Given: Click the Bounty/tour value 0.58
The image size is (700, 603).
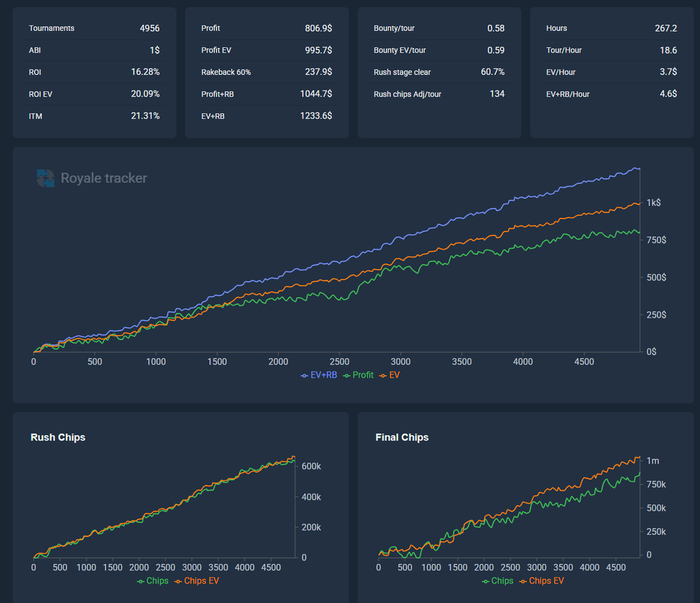Looking at the screenshot, I should pos(496,28).
